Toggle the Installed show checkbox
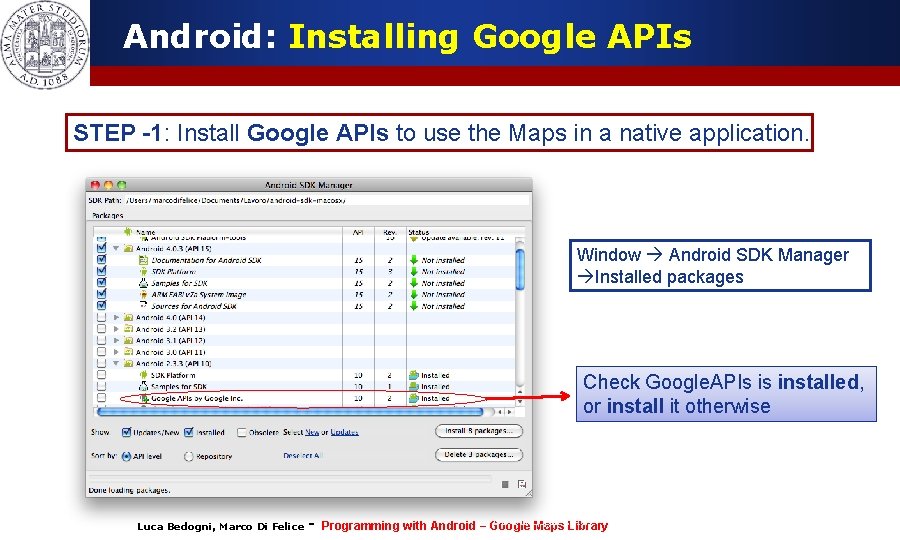The height and width of the screenshot is (540, 900). [189, 432]
